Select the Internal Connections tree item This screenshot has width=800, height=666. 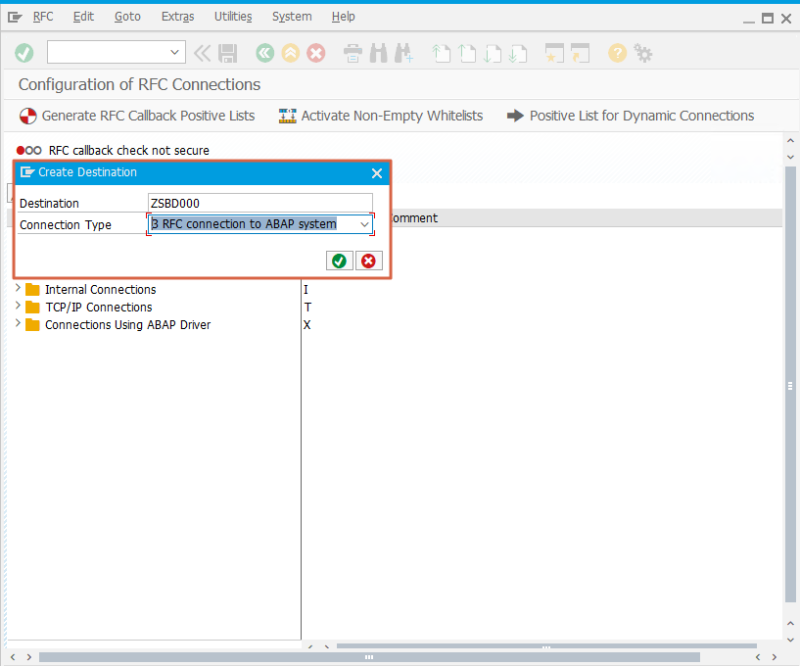tap(101, 290)
